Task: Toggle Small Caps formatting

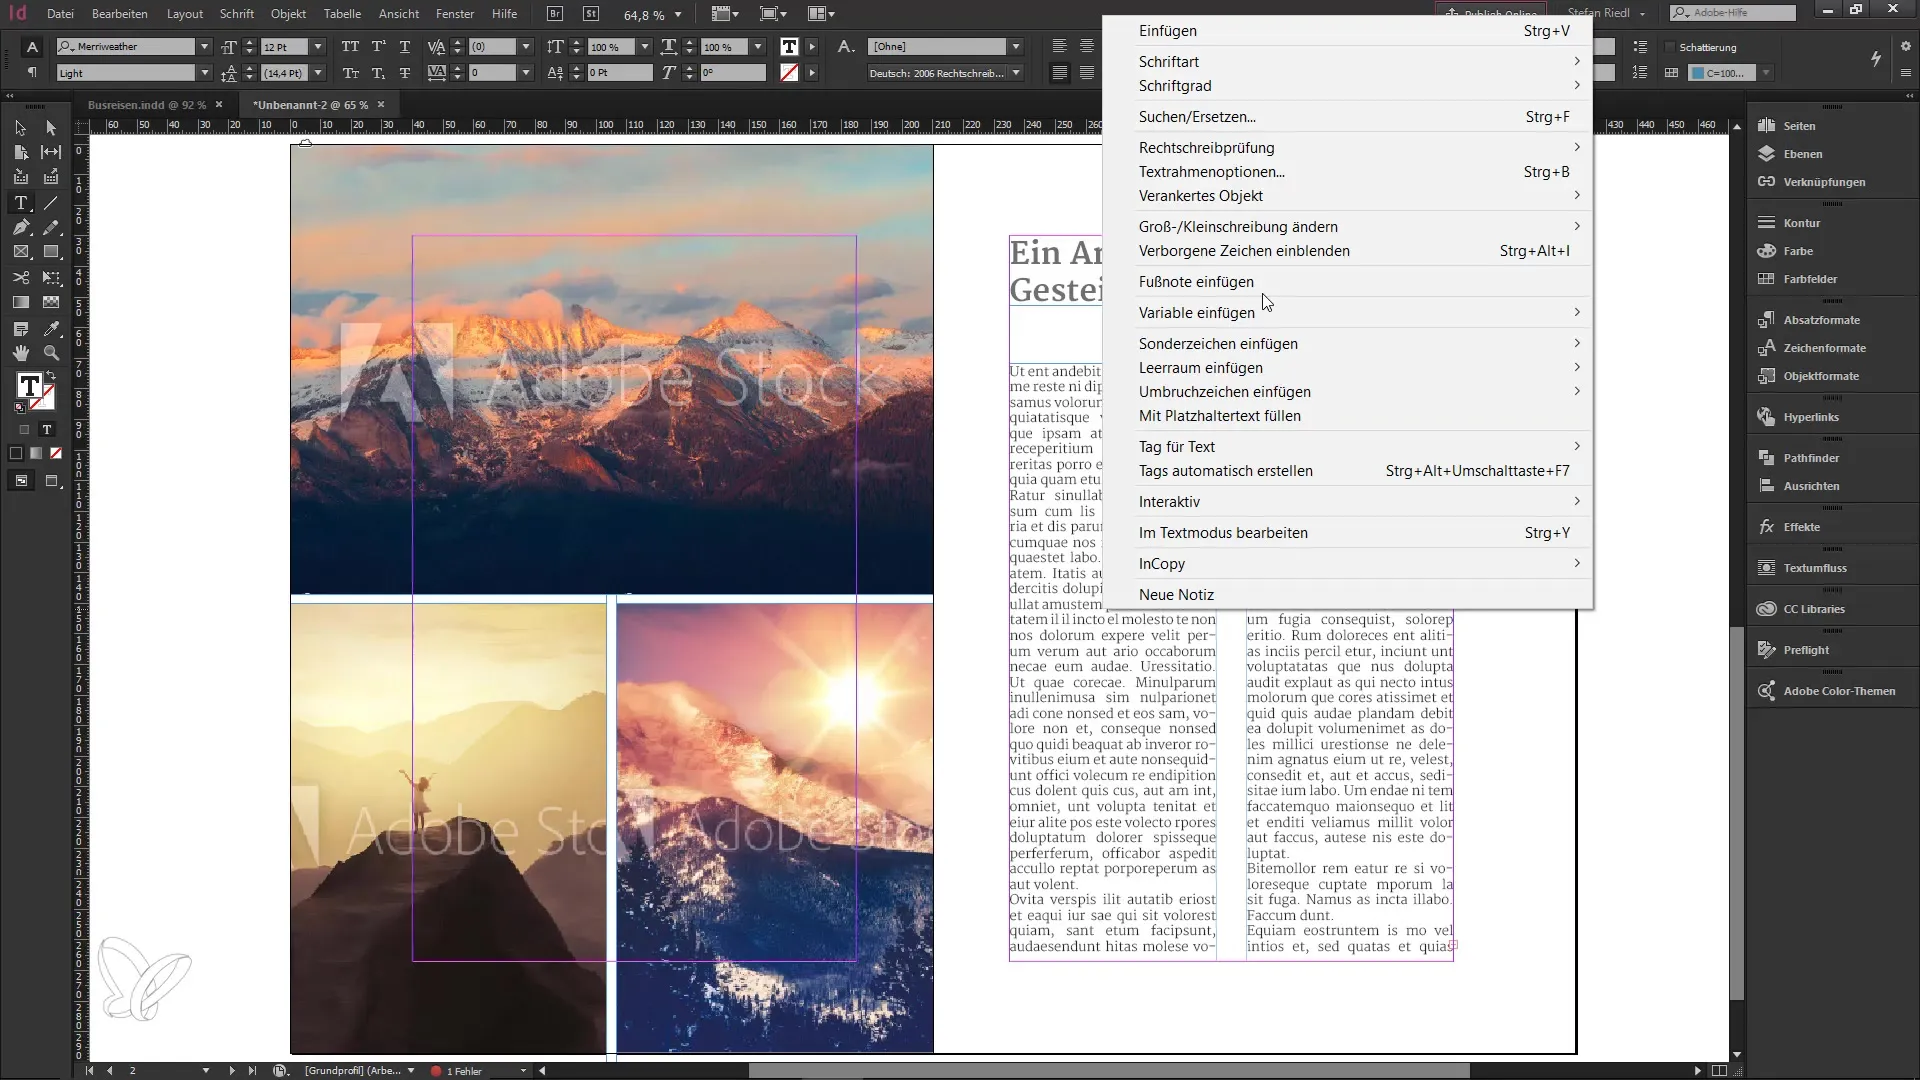Action: pyautogui.click(x=350, y=73)
